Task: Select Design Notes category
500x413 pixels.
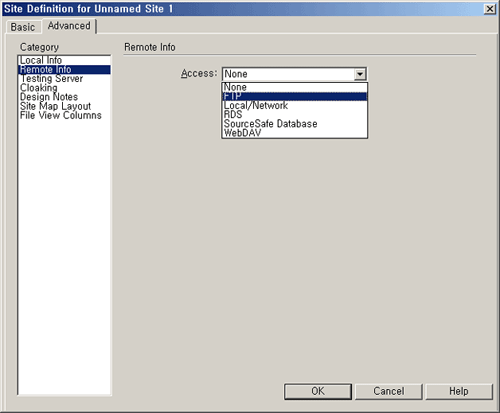Action: [64, 97]
